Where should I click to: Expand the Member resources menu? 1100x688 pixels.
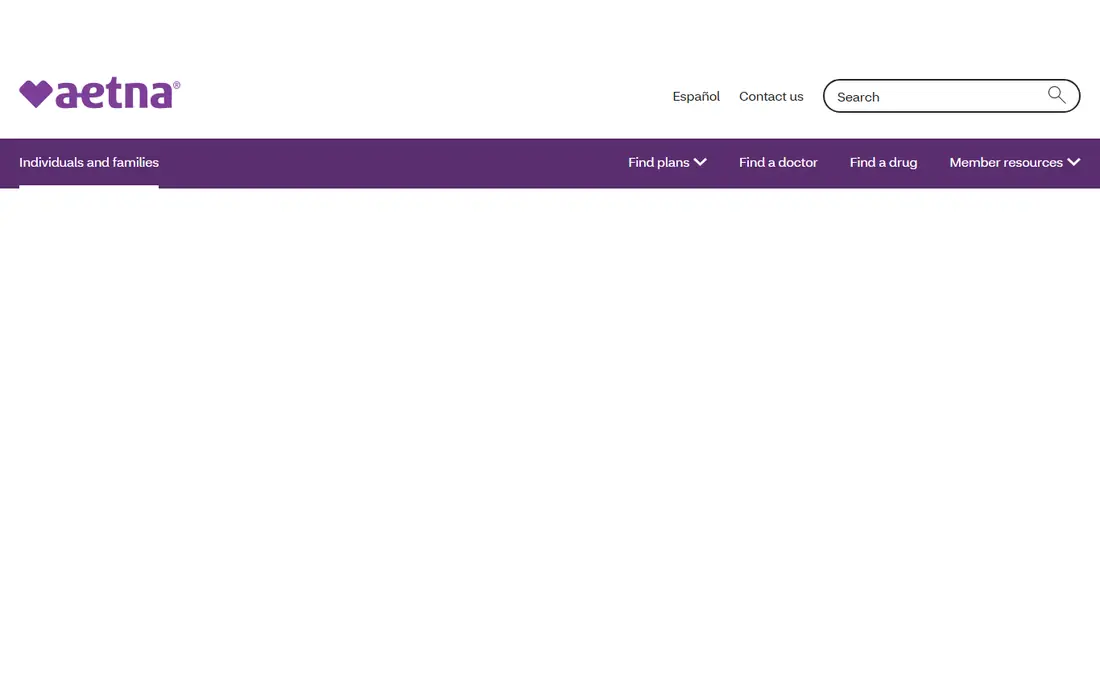coord(1014,162)
